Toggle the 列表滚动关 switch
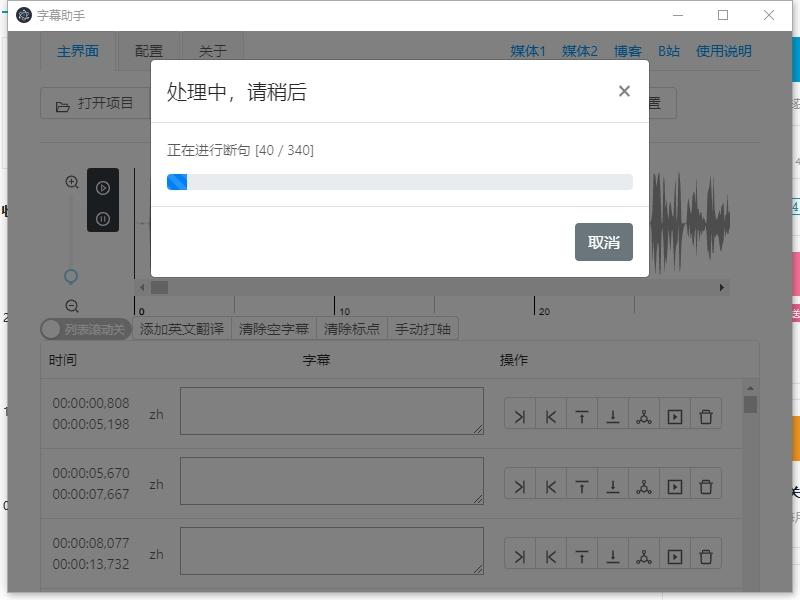Image resolution: width=800 pixels, height=600 pixels. 84,329
